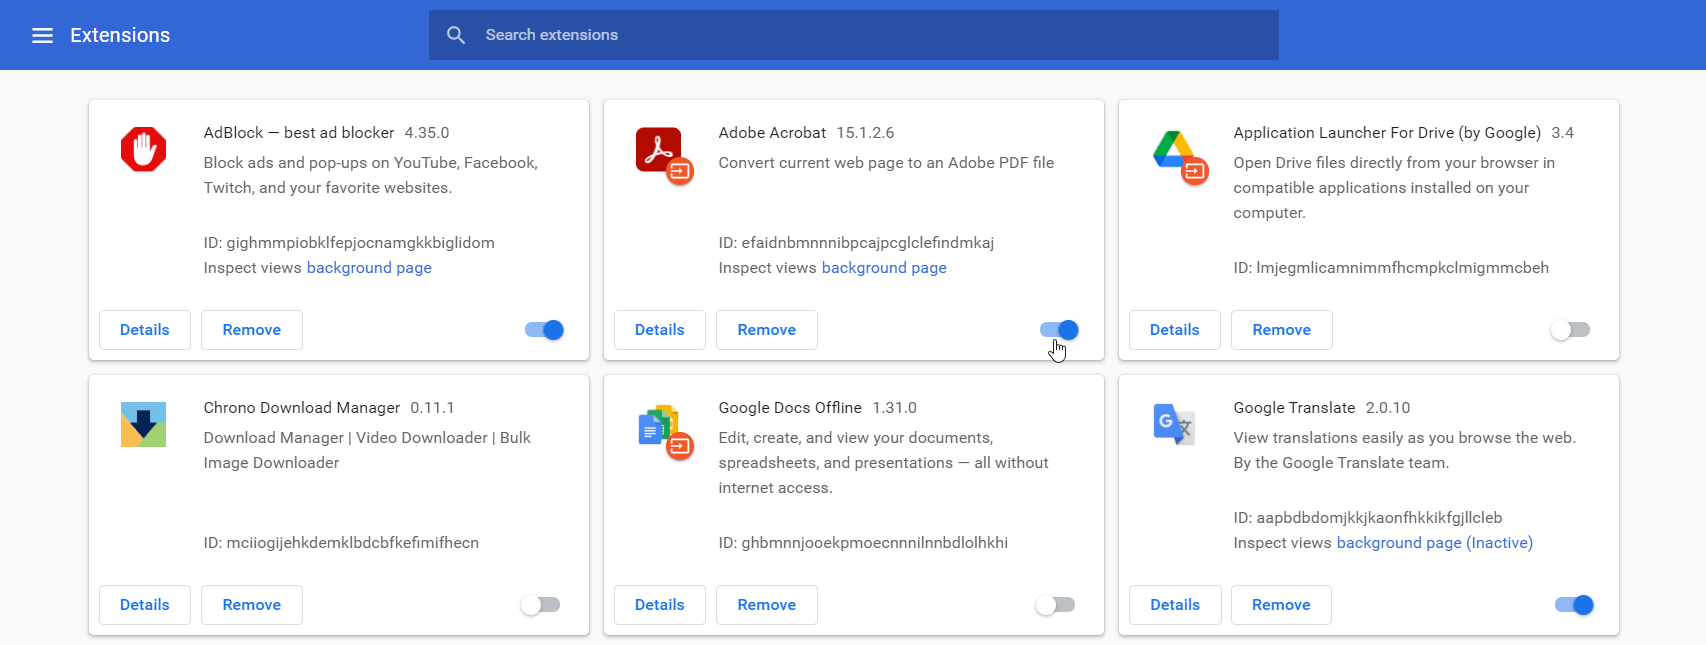Remove the AdBlock extension
This screenshot has width=1706, height=645.
tap(252, 330)
